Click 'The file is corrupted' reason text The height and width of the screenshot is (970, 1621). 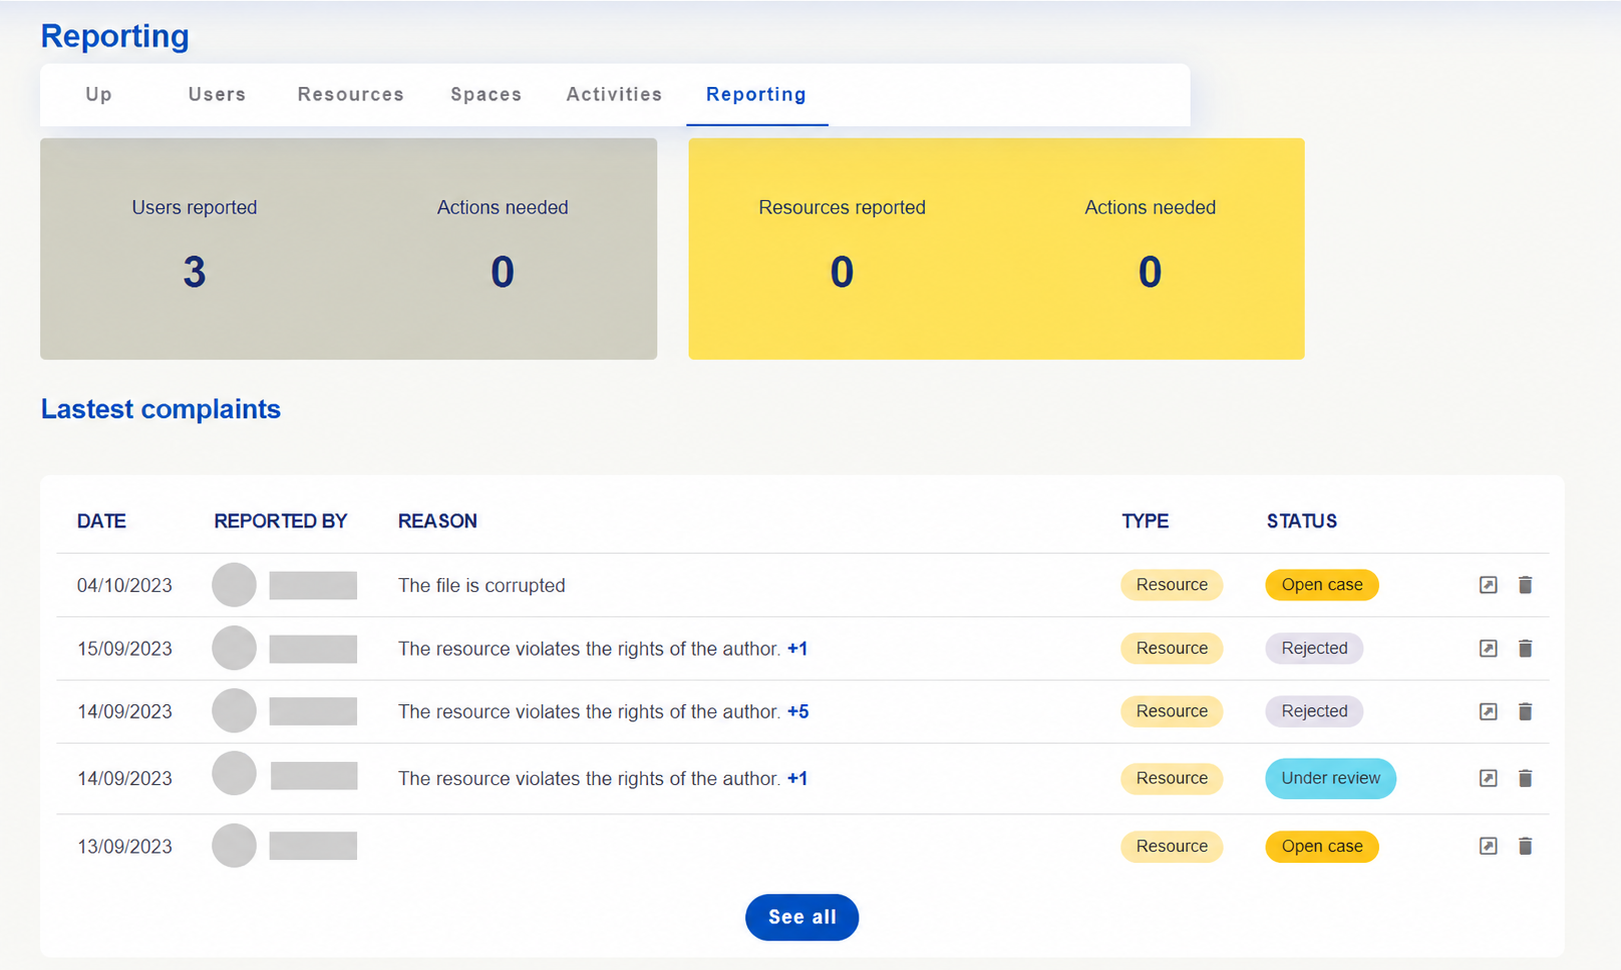[x=481, y=585]
